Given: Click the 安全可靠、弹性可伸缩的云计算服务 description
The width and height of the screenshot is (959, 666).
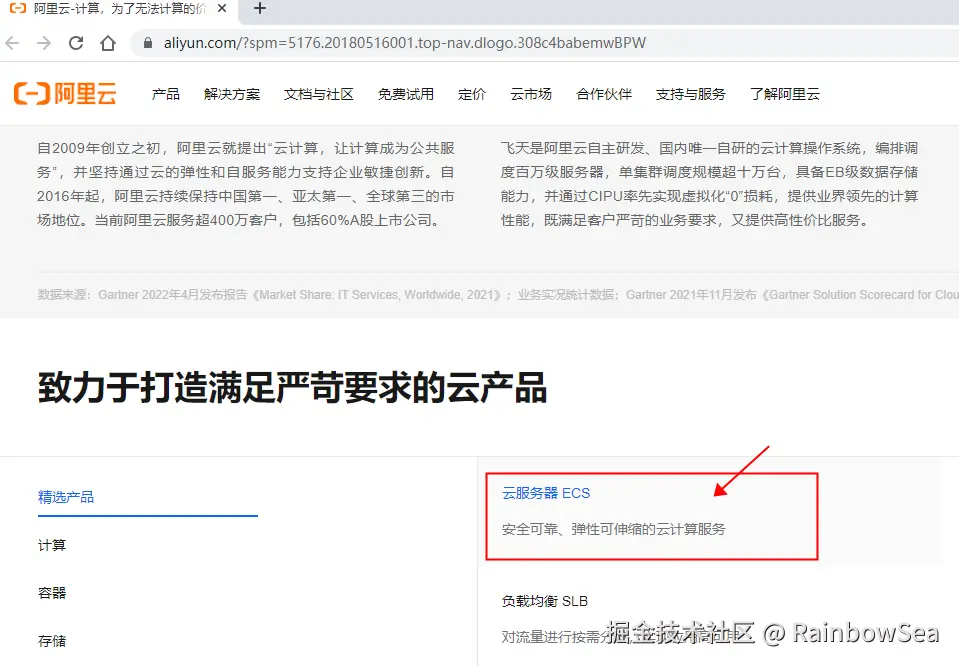Looking at the screenshot, I should click(613, 529).
